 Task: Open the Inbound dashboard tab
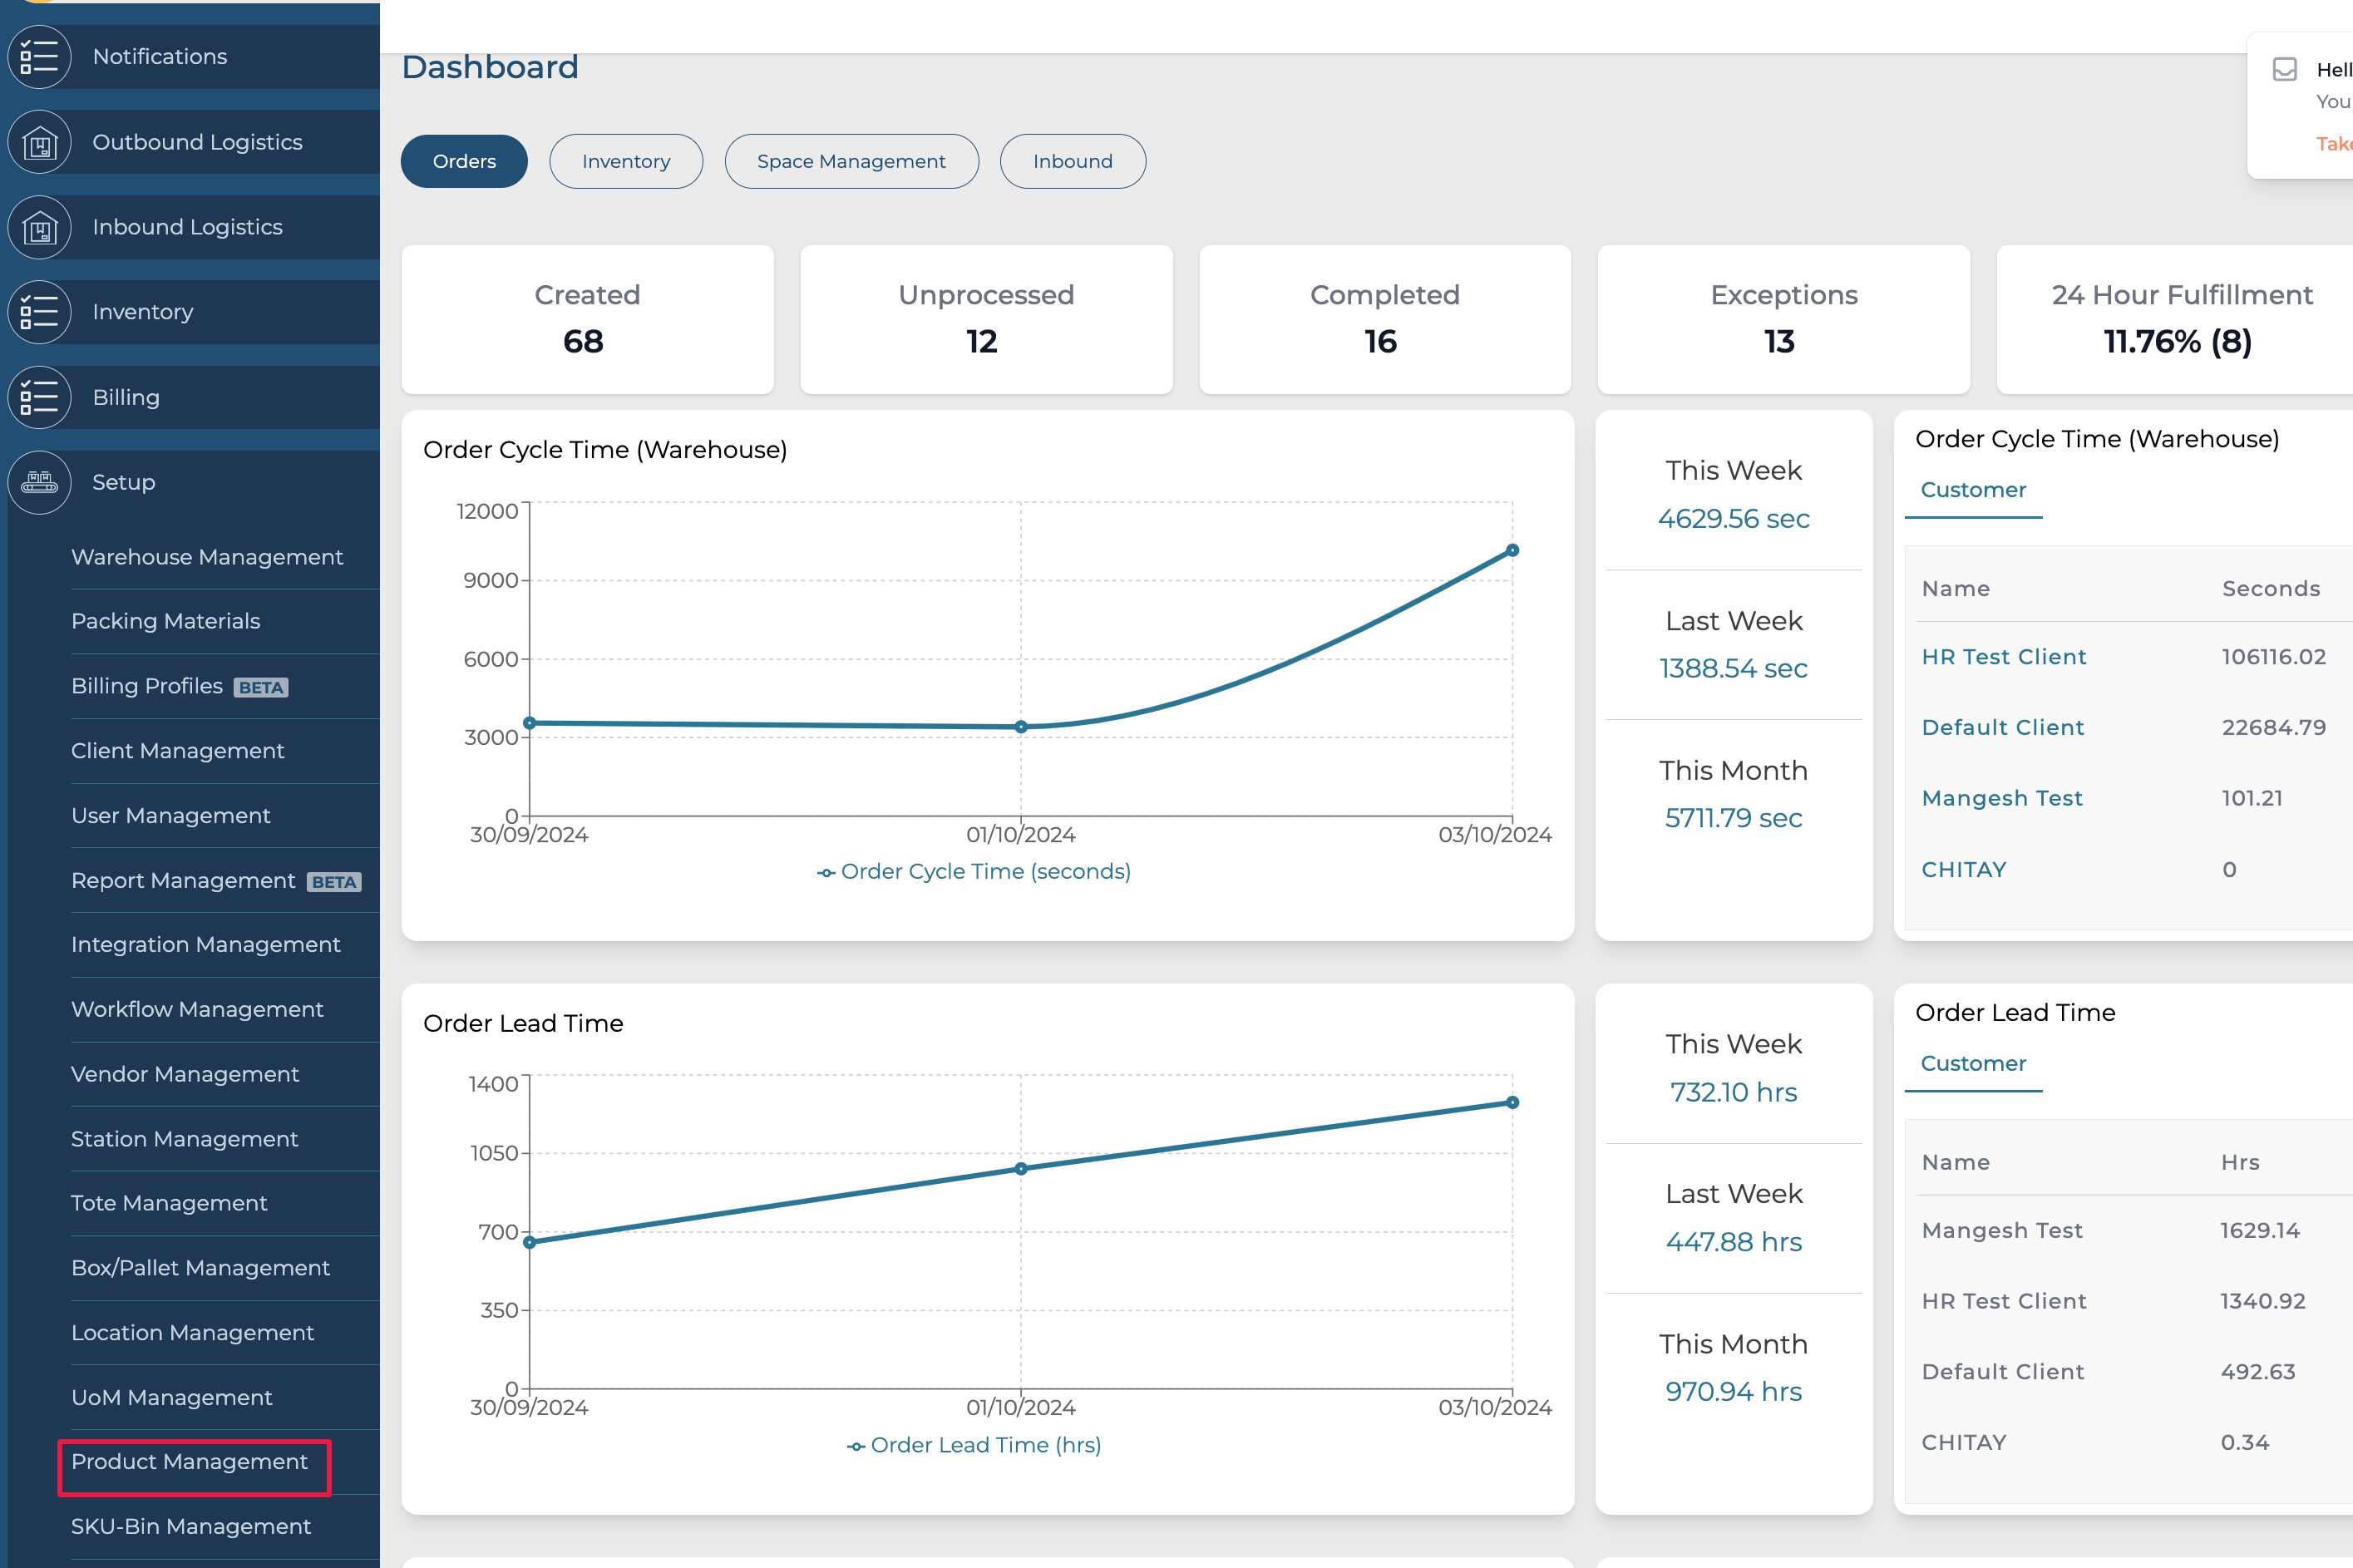(x=1072, y=161)
